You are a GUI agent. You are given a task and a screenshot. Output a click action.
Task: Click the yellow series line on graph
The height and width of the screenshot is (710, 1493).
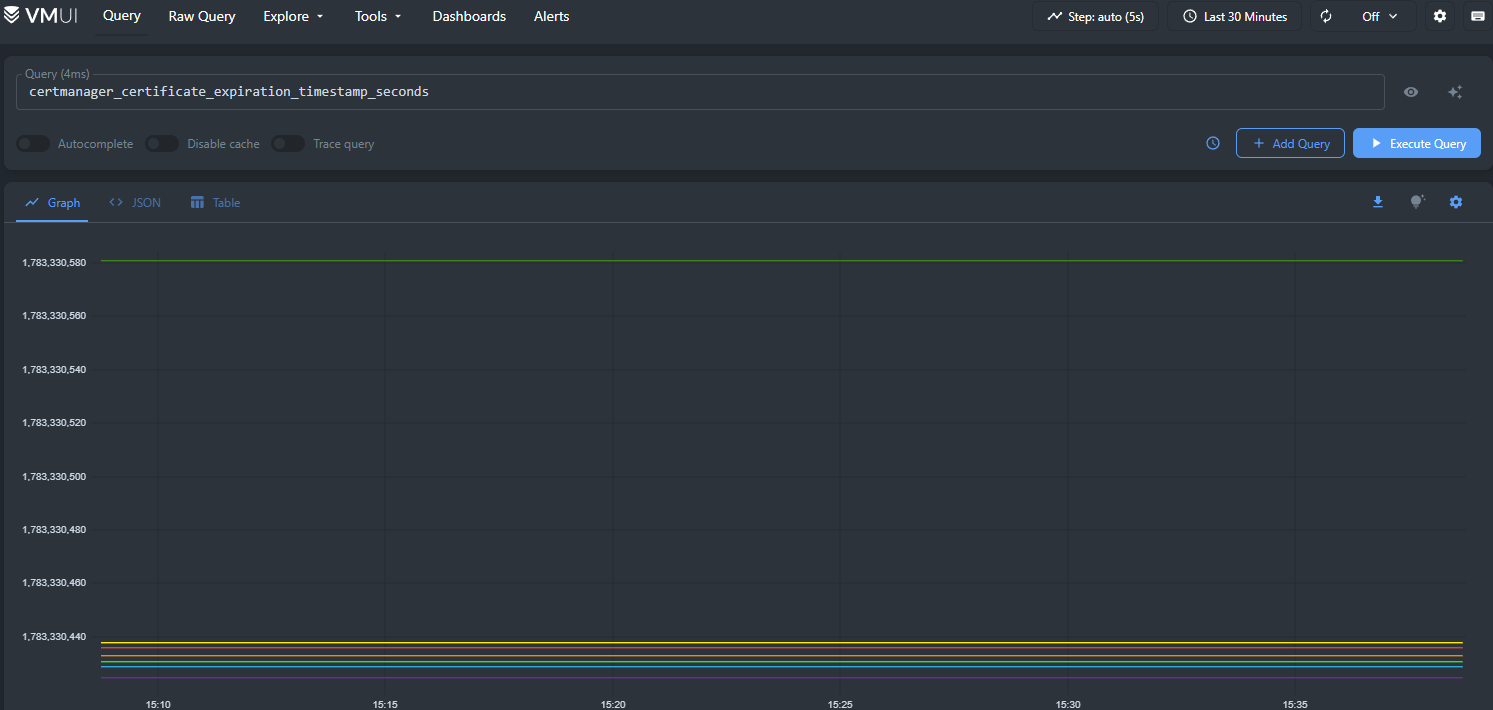[x=781, y=643]
